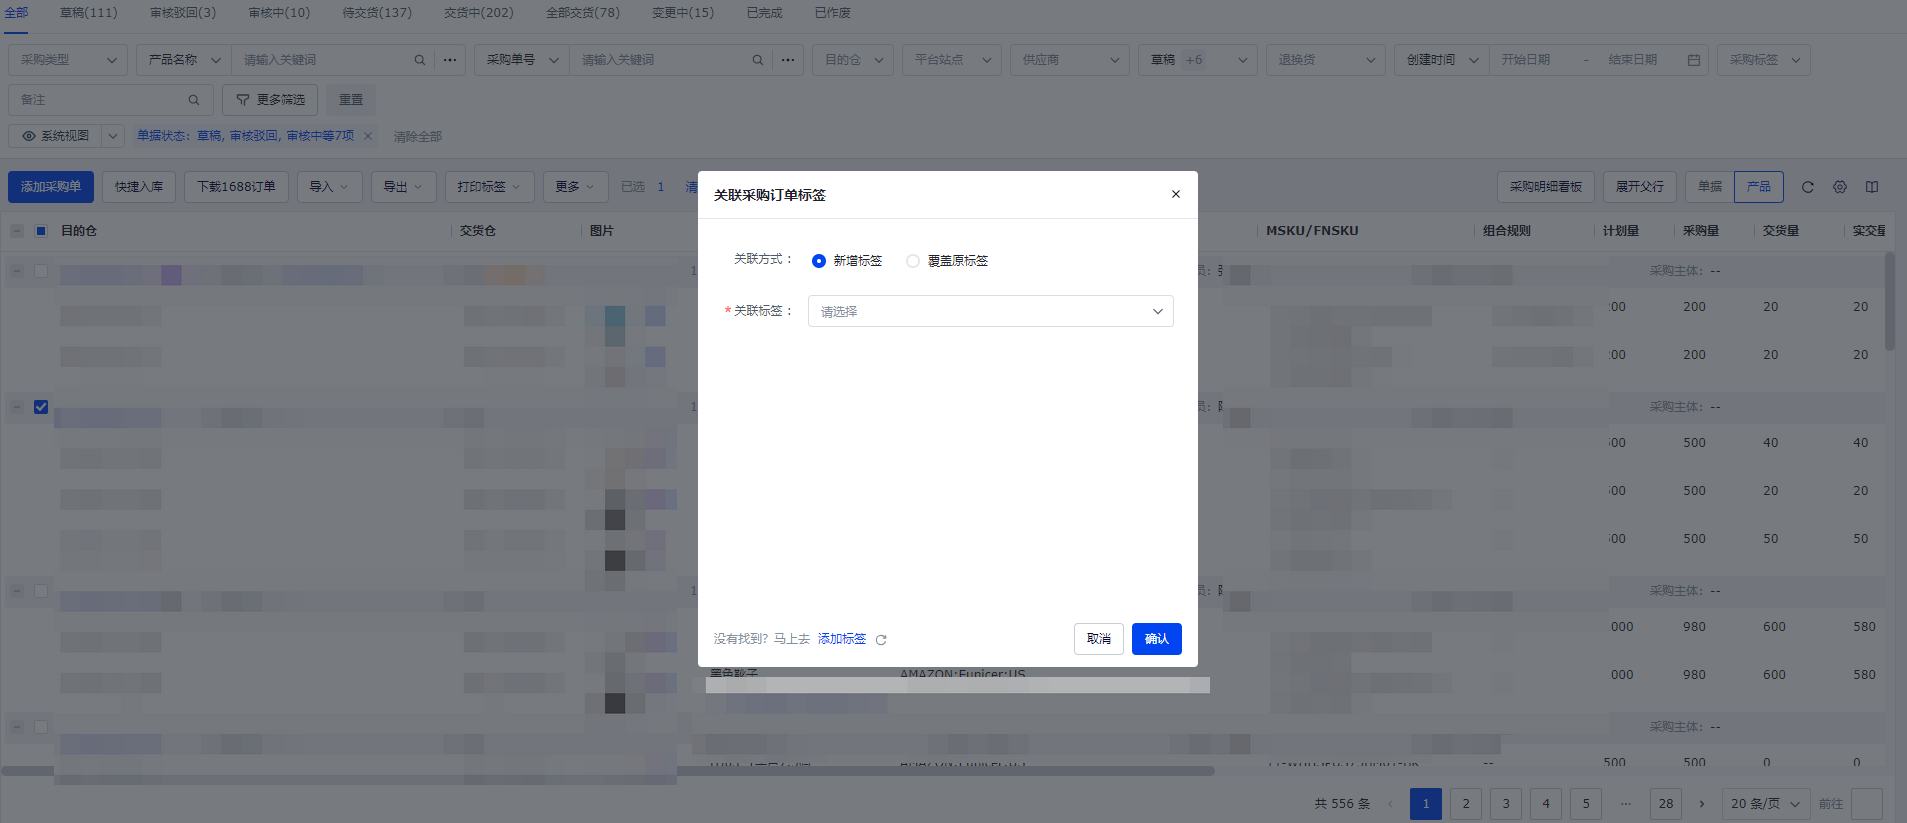Open the 打印标签 dropdown menu

[489, 187]
